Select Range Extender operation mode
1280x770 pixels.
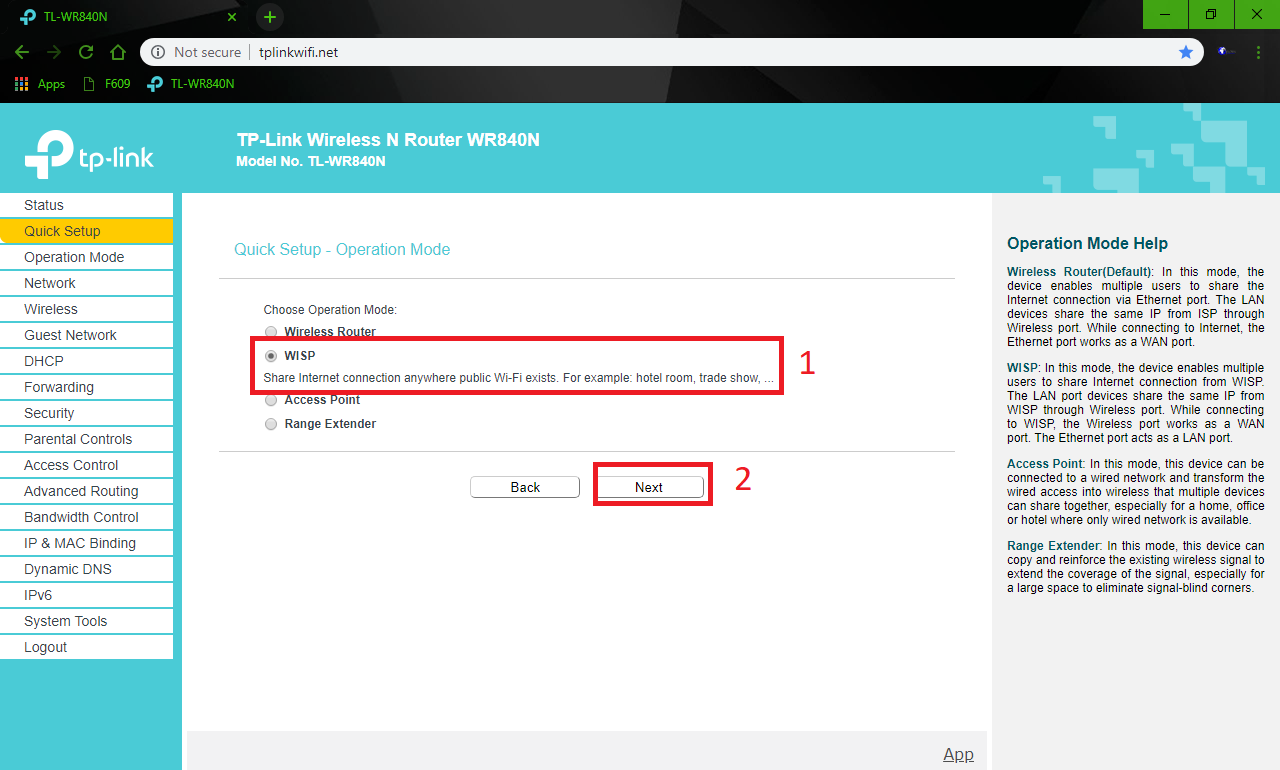pyautogui.click(x=271, y=424)
